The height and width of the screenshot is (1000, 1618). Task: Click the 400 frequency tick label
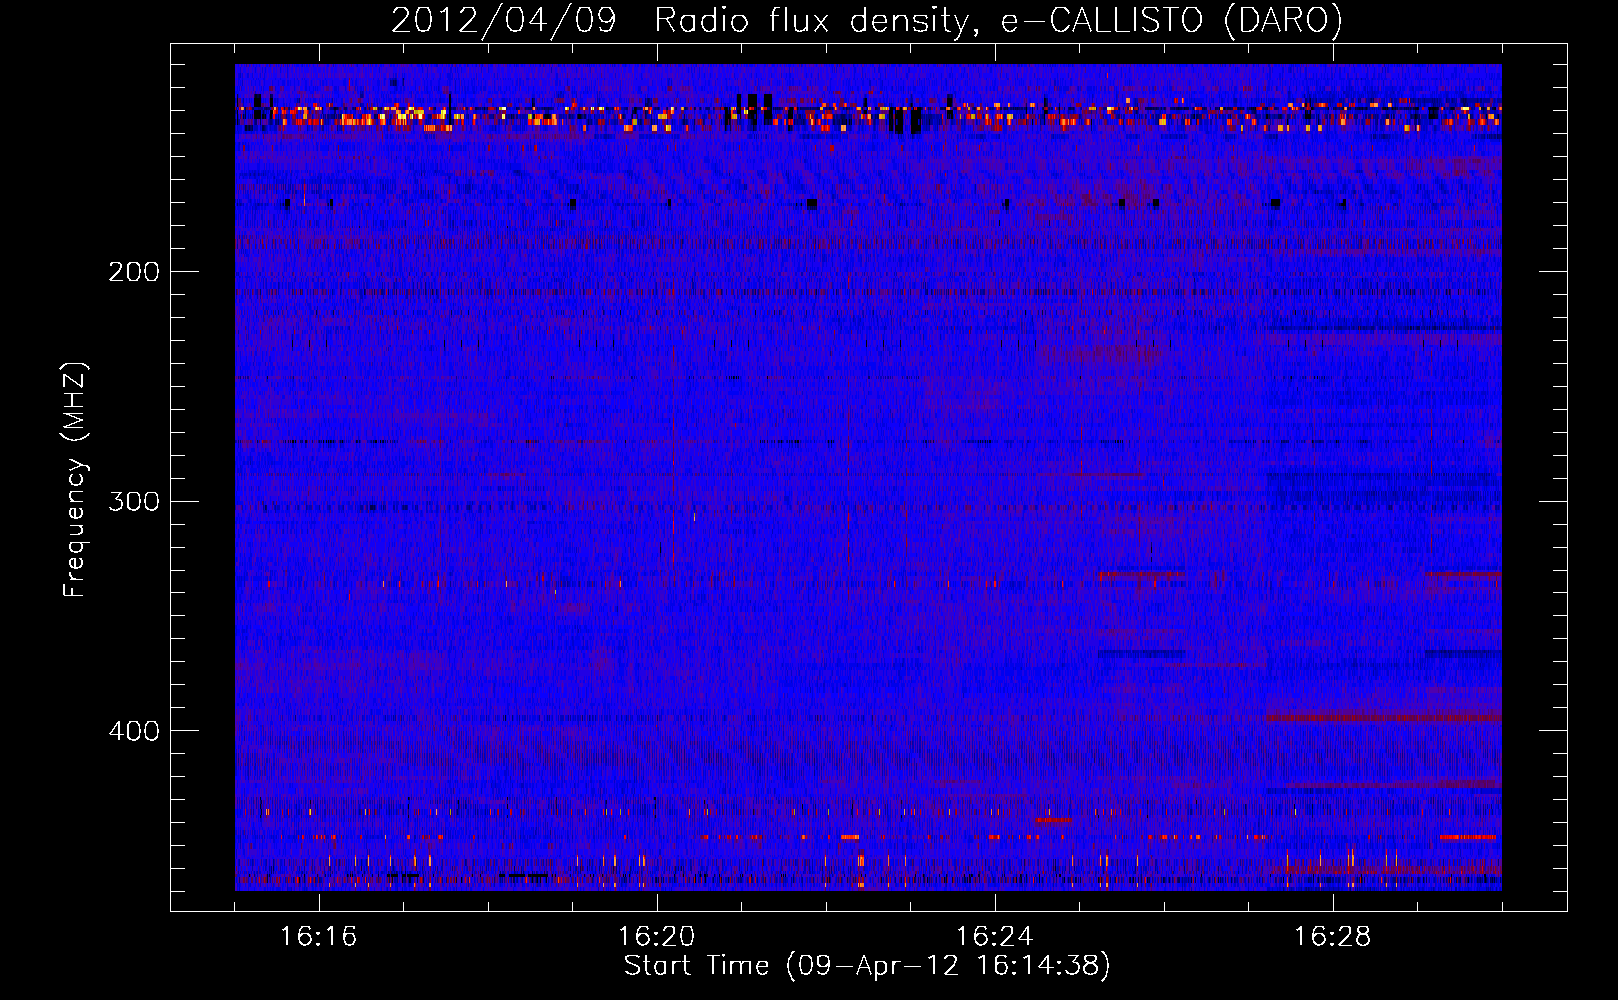(134, 731)
